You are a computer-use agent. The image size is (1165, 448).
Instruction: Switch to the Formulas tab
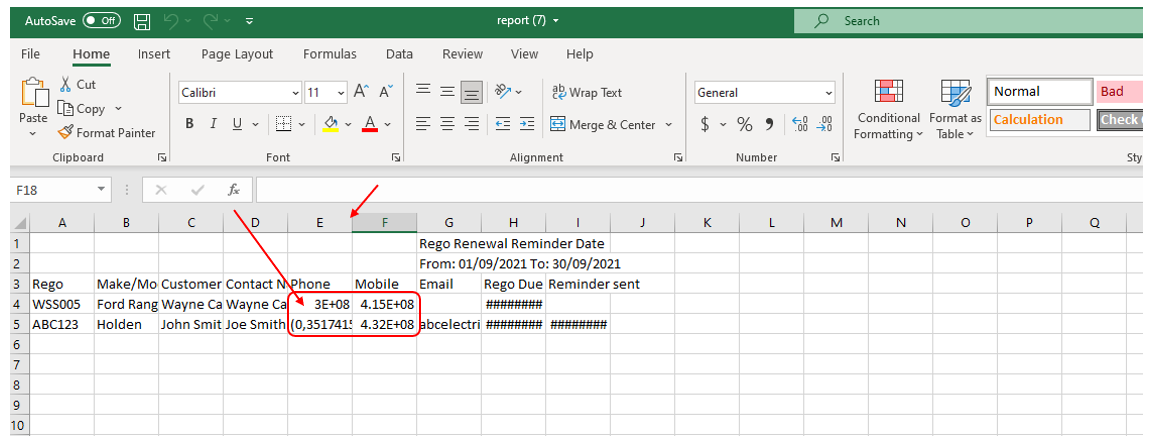[330, 54]
